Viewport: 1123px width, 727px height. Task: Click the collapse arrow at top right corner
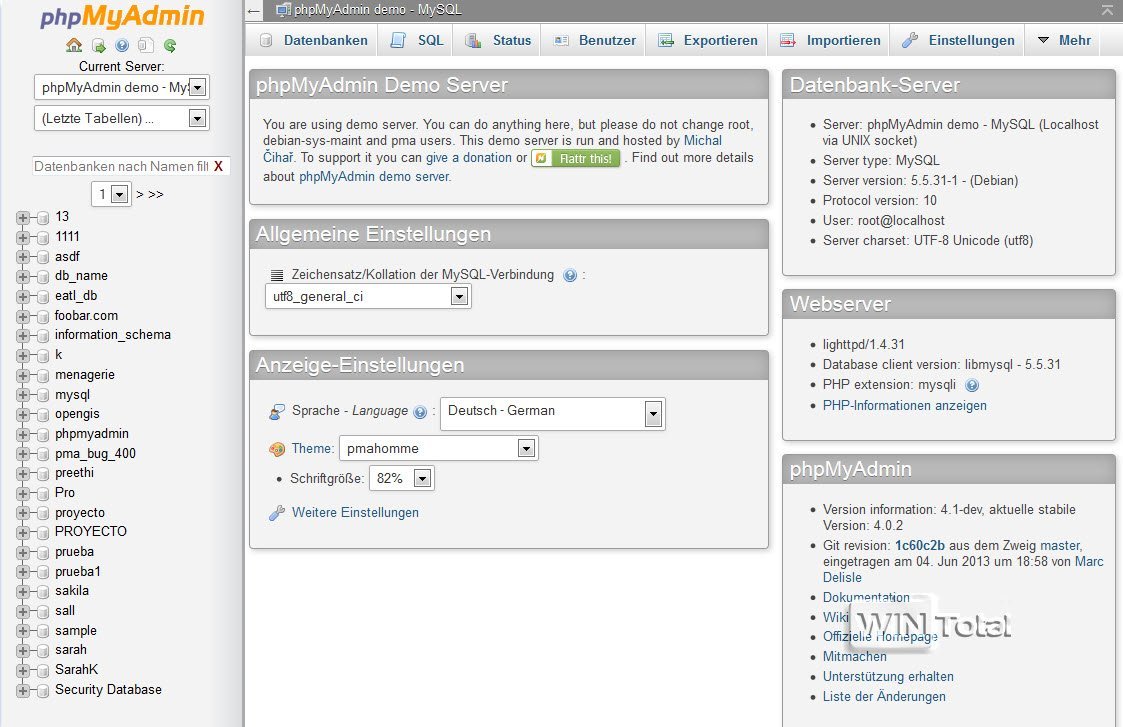1107,10
